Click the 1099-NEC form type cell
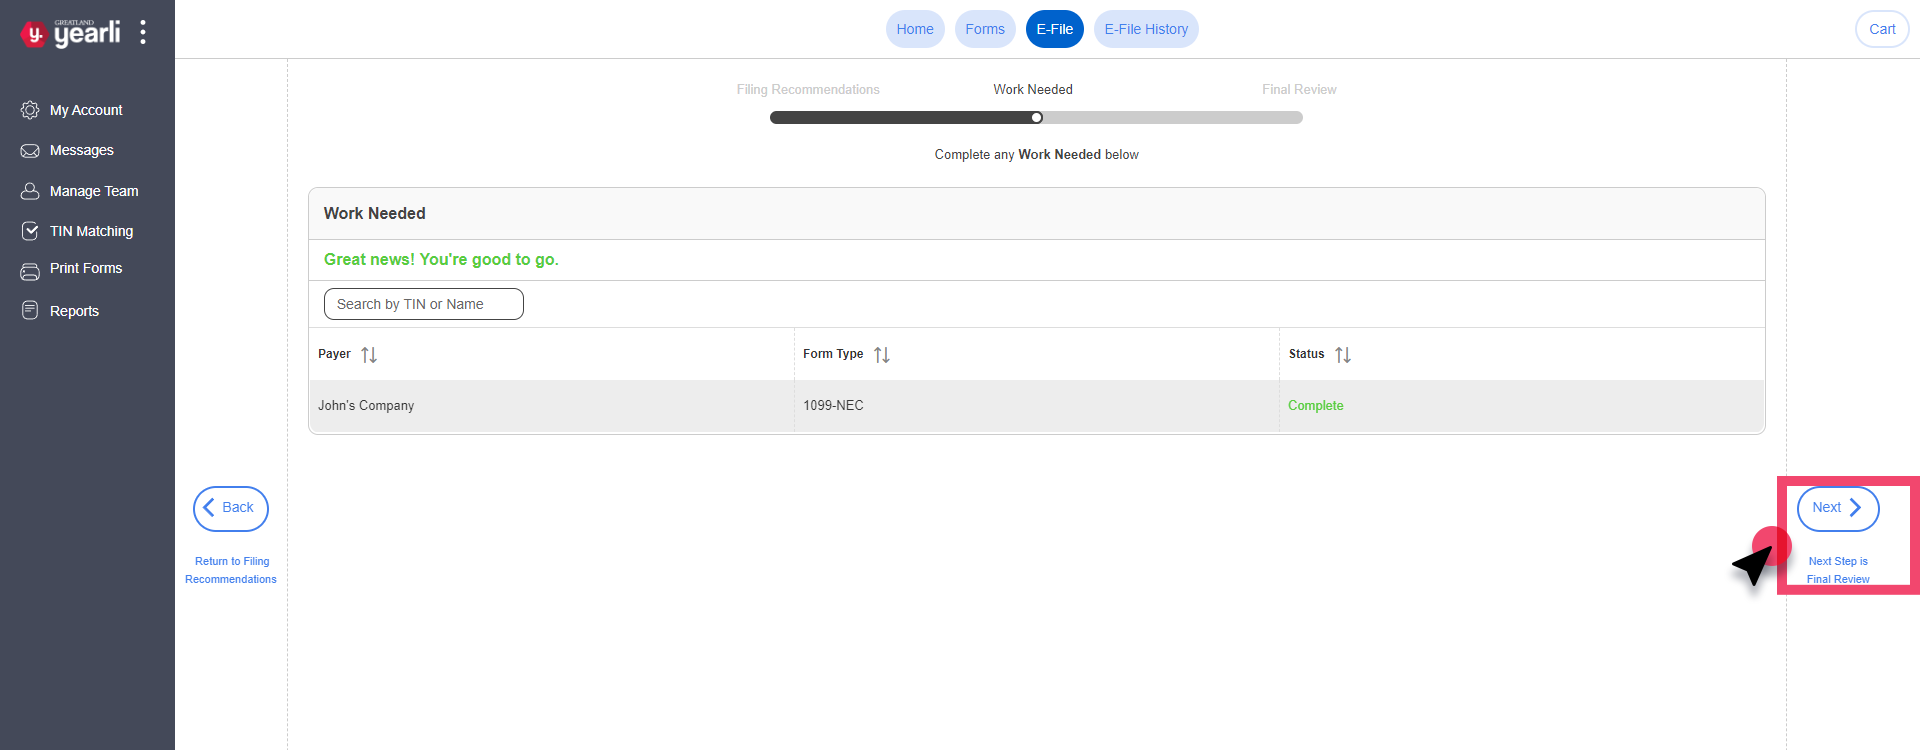Image resolution: width=1920 pixels, height=750 pixels. [x=1037, y=405]
